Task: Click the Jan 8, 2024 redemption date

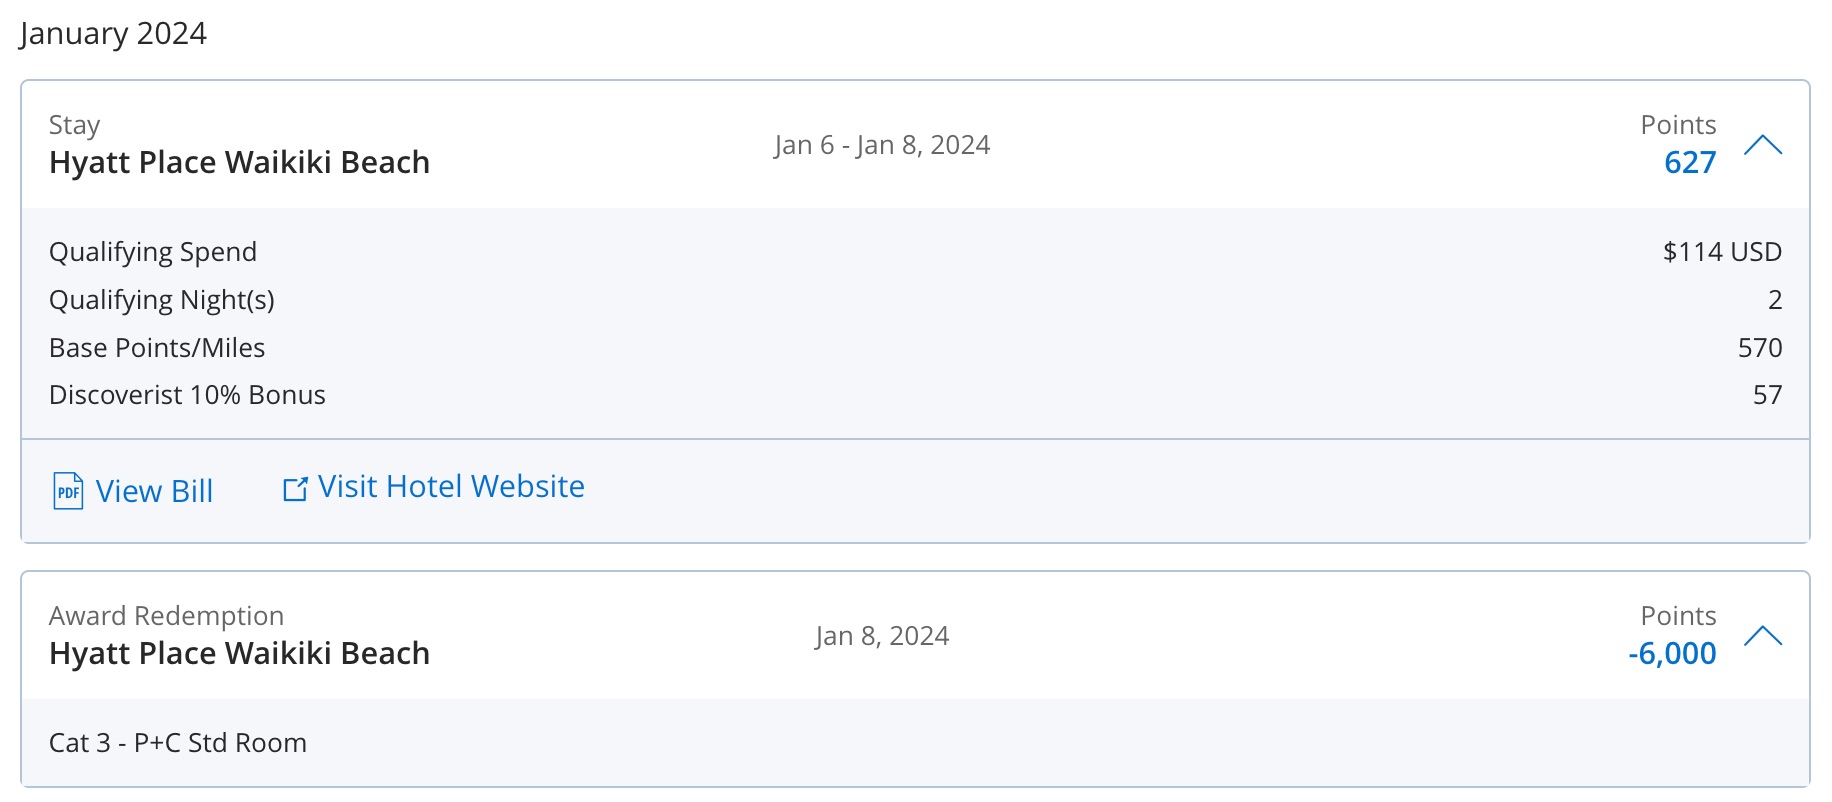Action: coord(881,636)
